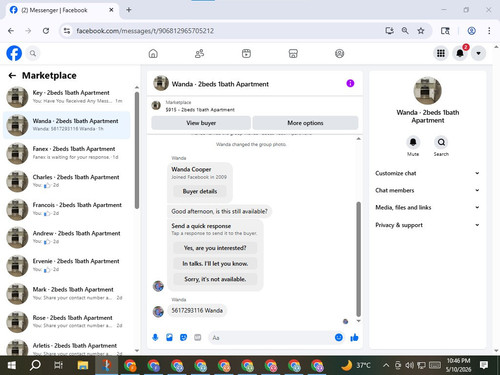Bookmark this page with the star icon

[x=421, y=31]
